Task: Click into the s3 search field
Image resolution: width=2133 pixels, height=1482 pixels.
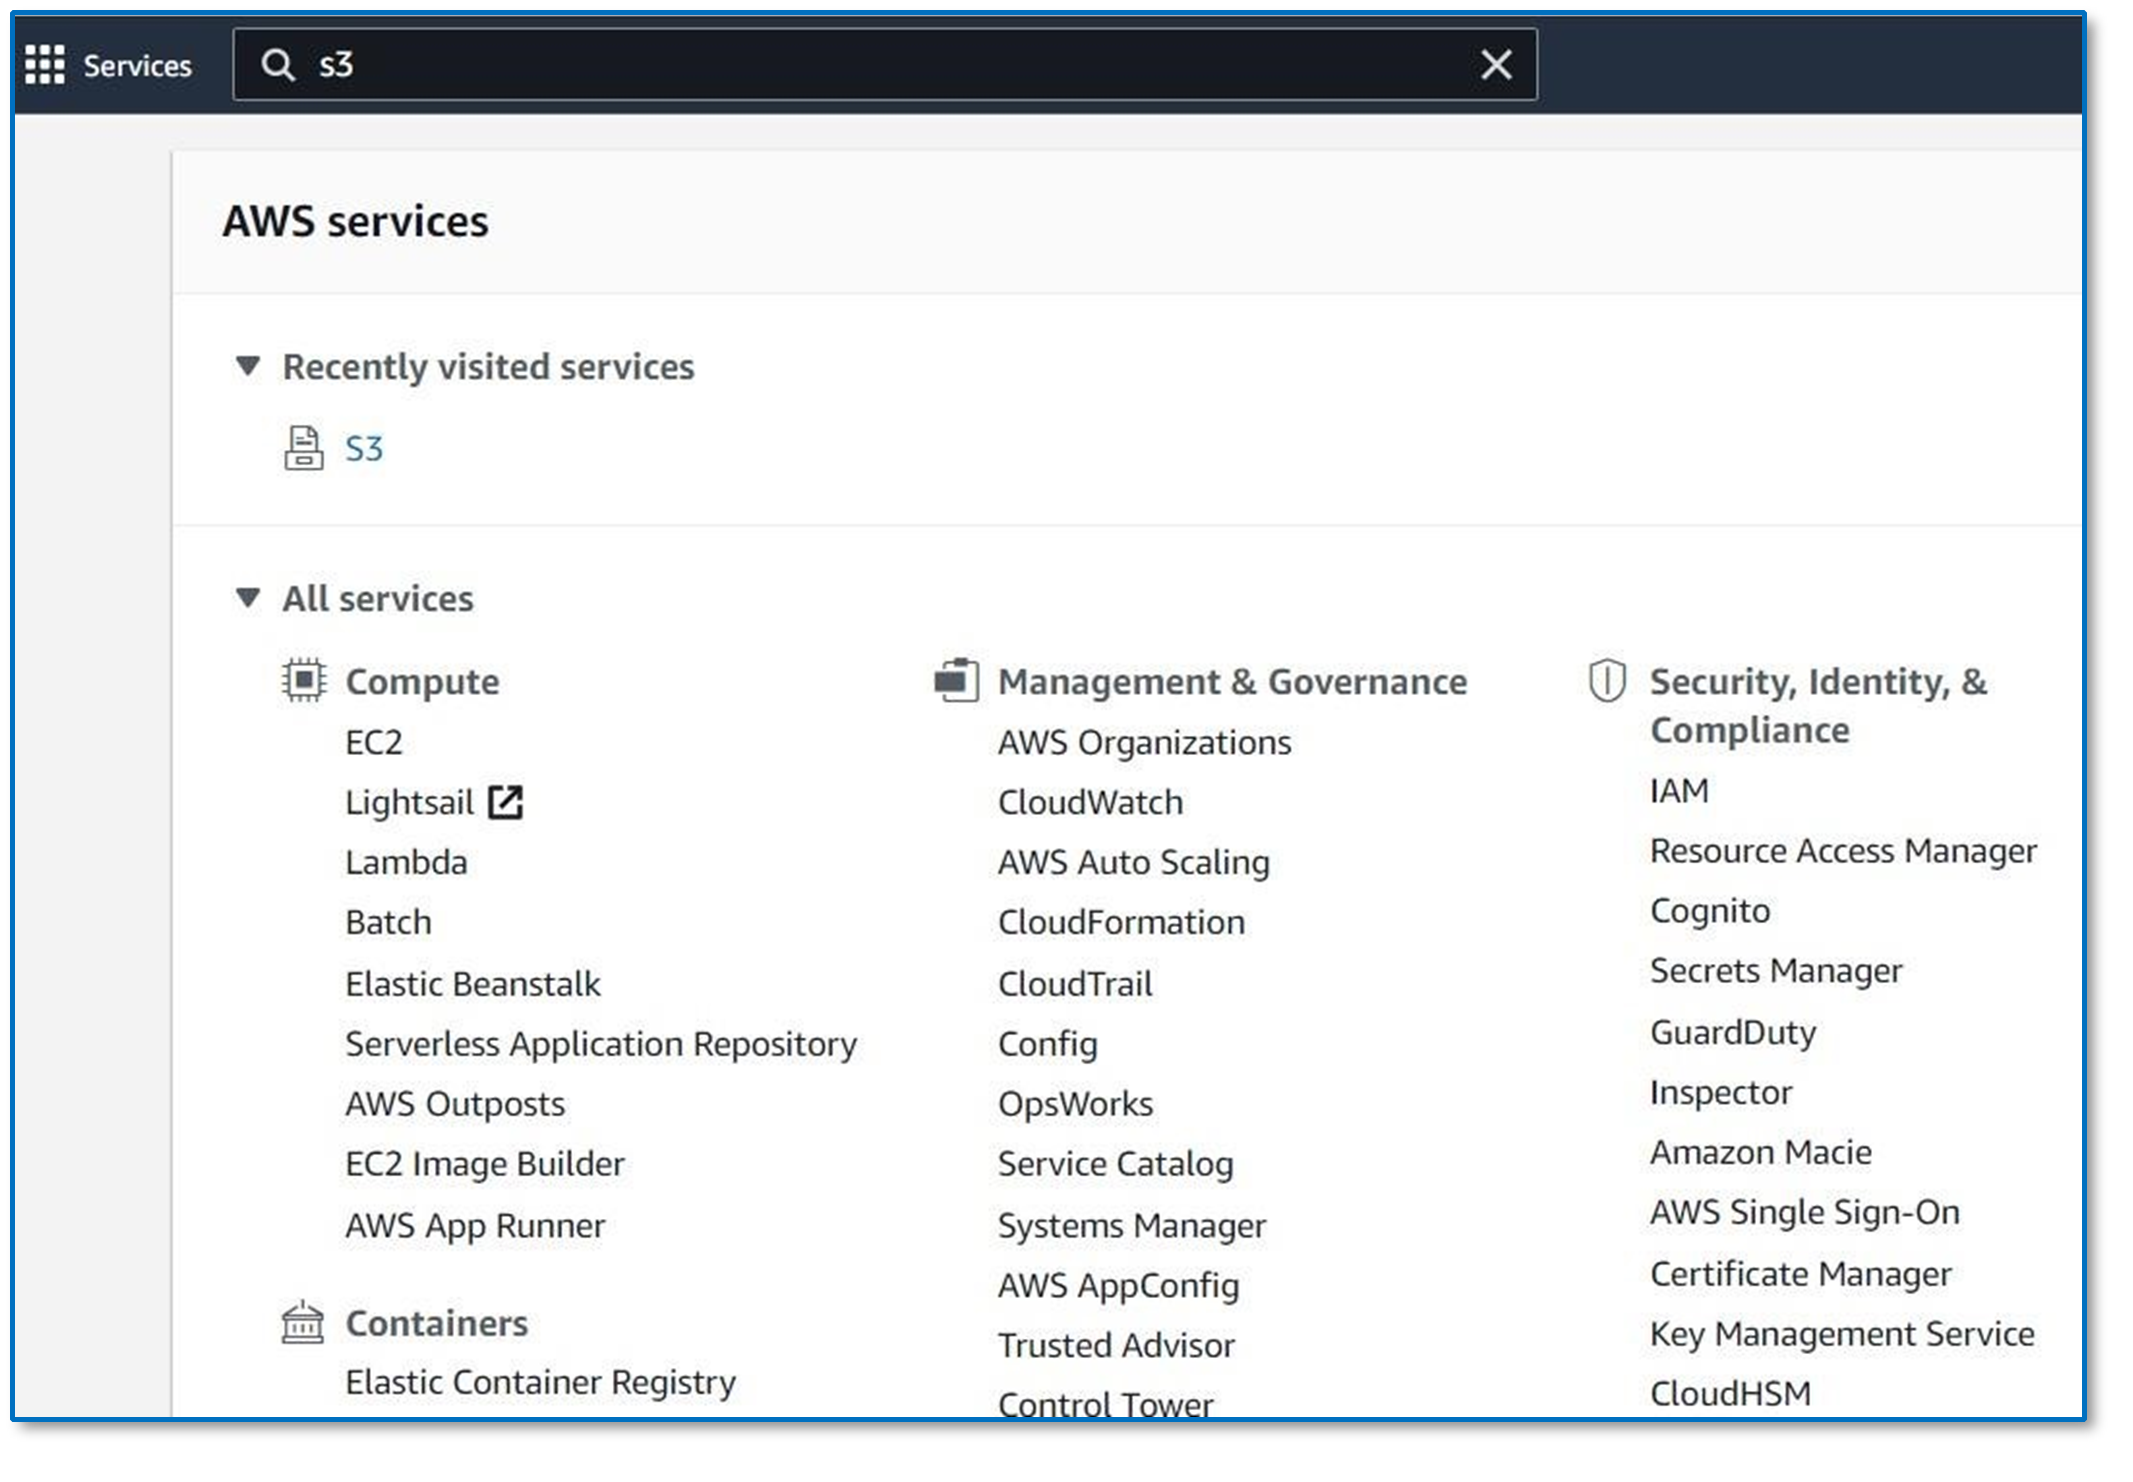Action: 885,65
